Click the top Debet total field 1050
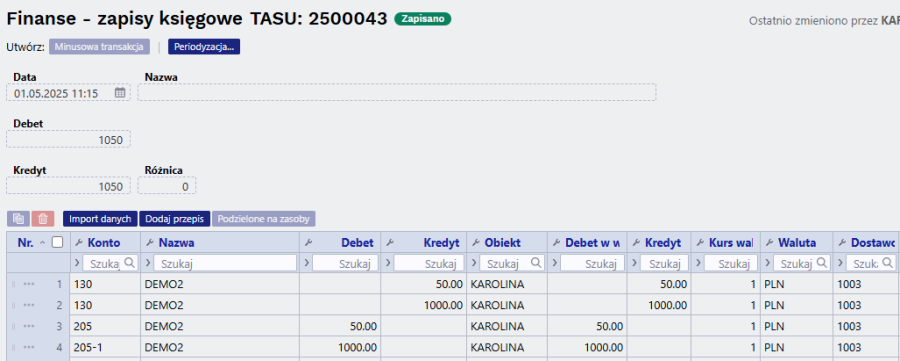The height and width of the screenshot is (361, 900). pyautogui.click(x=68, y=139)
